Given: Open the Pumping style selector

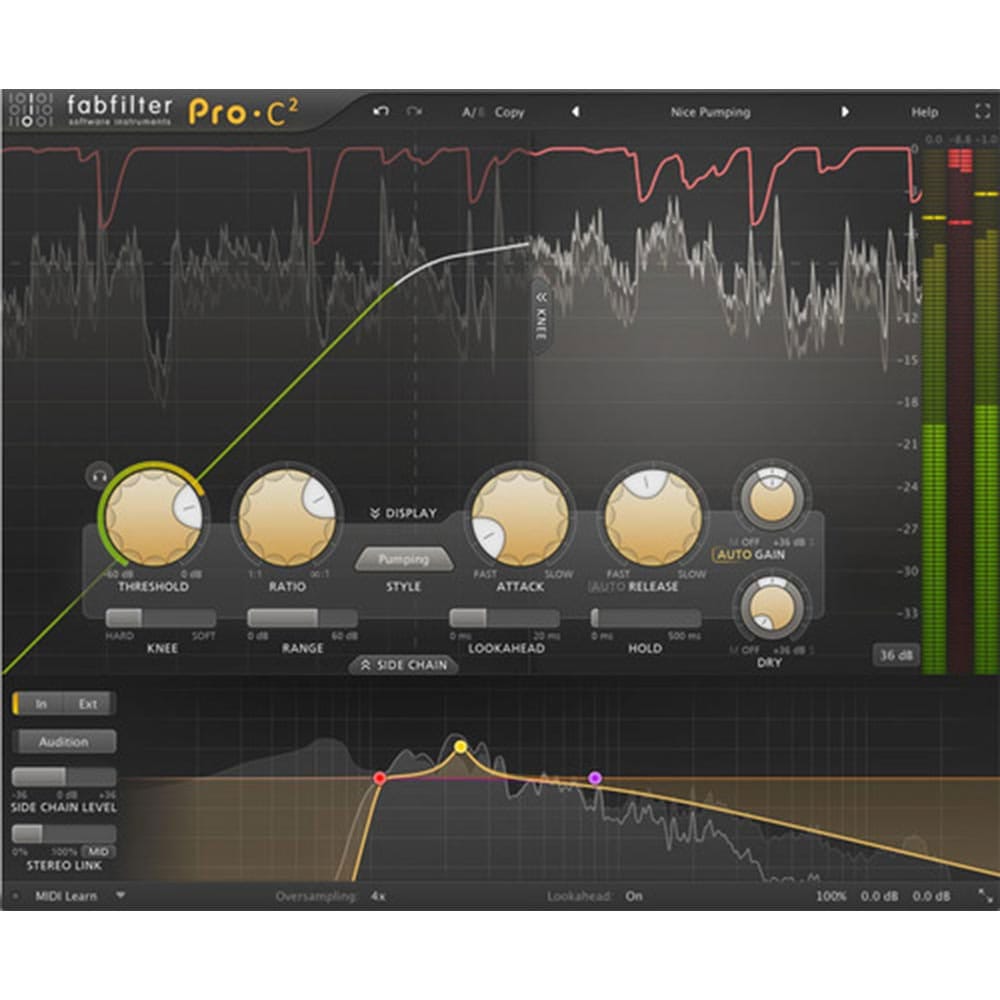Looking at the screenshot, I should pos(403,559).
